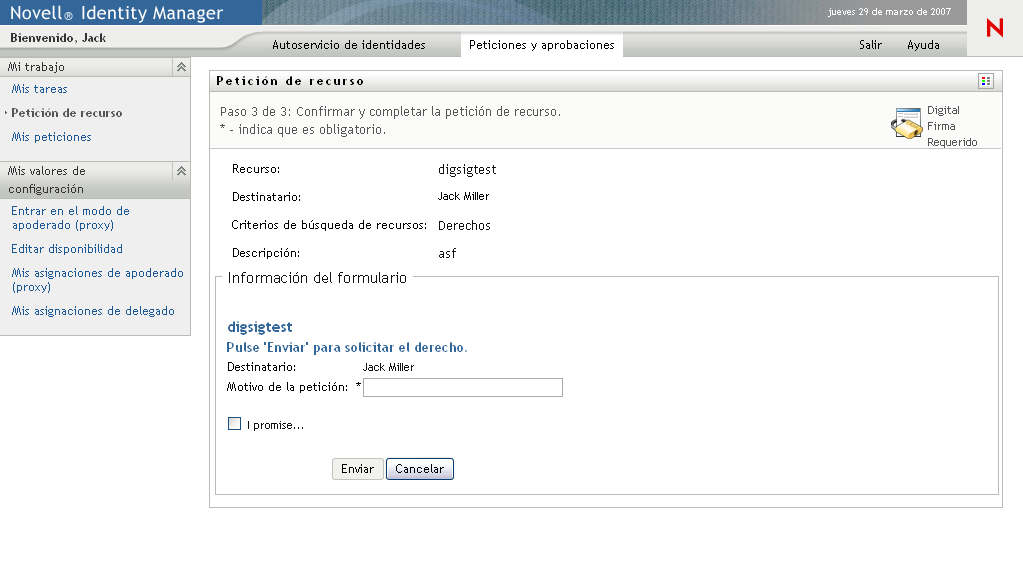Click the 'Paso 3 de 3' instruction text
This screenshot has width=1023, height=571.
pos(390,112)
